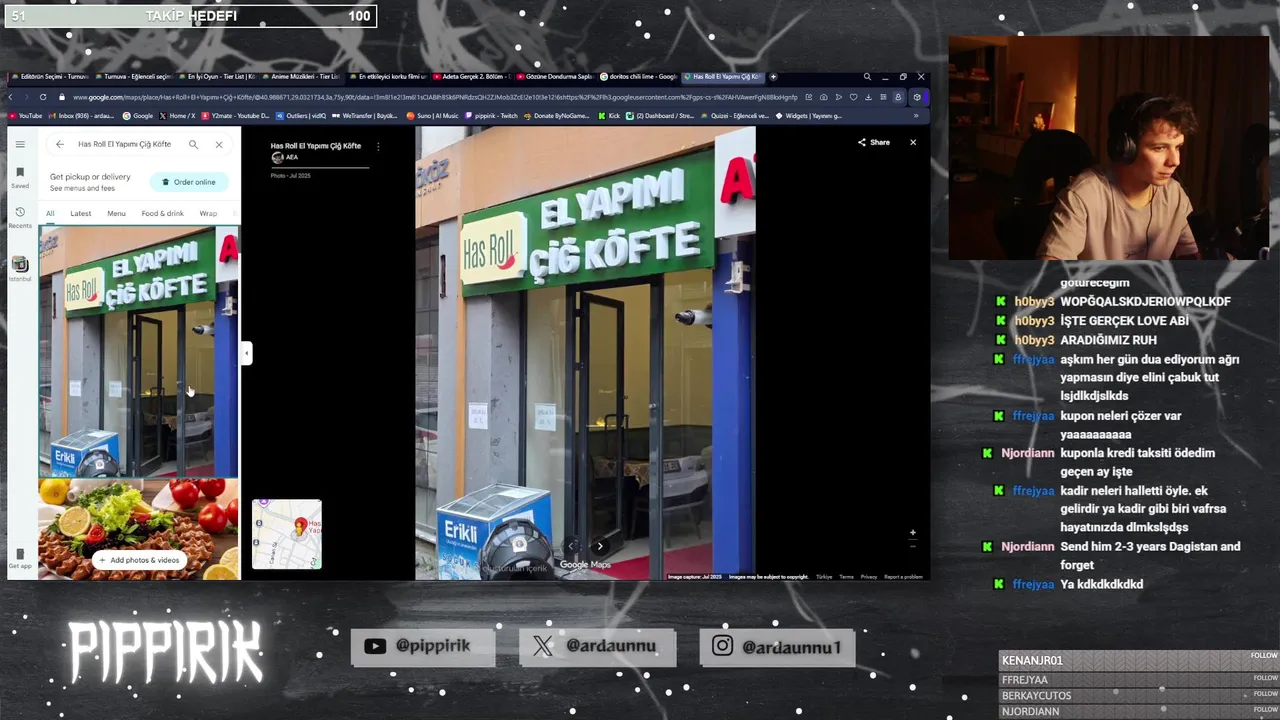Switch to the Anime Müzikleri Tier List tab

[x=300, y=76]
